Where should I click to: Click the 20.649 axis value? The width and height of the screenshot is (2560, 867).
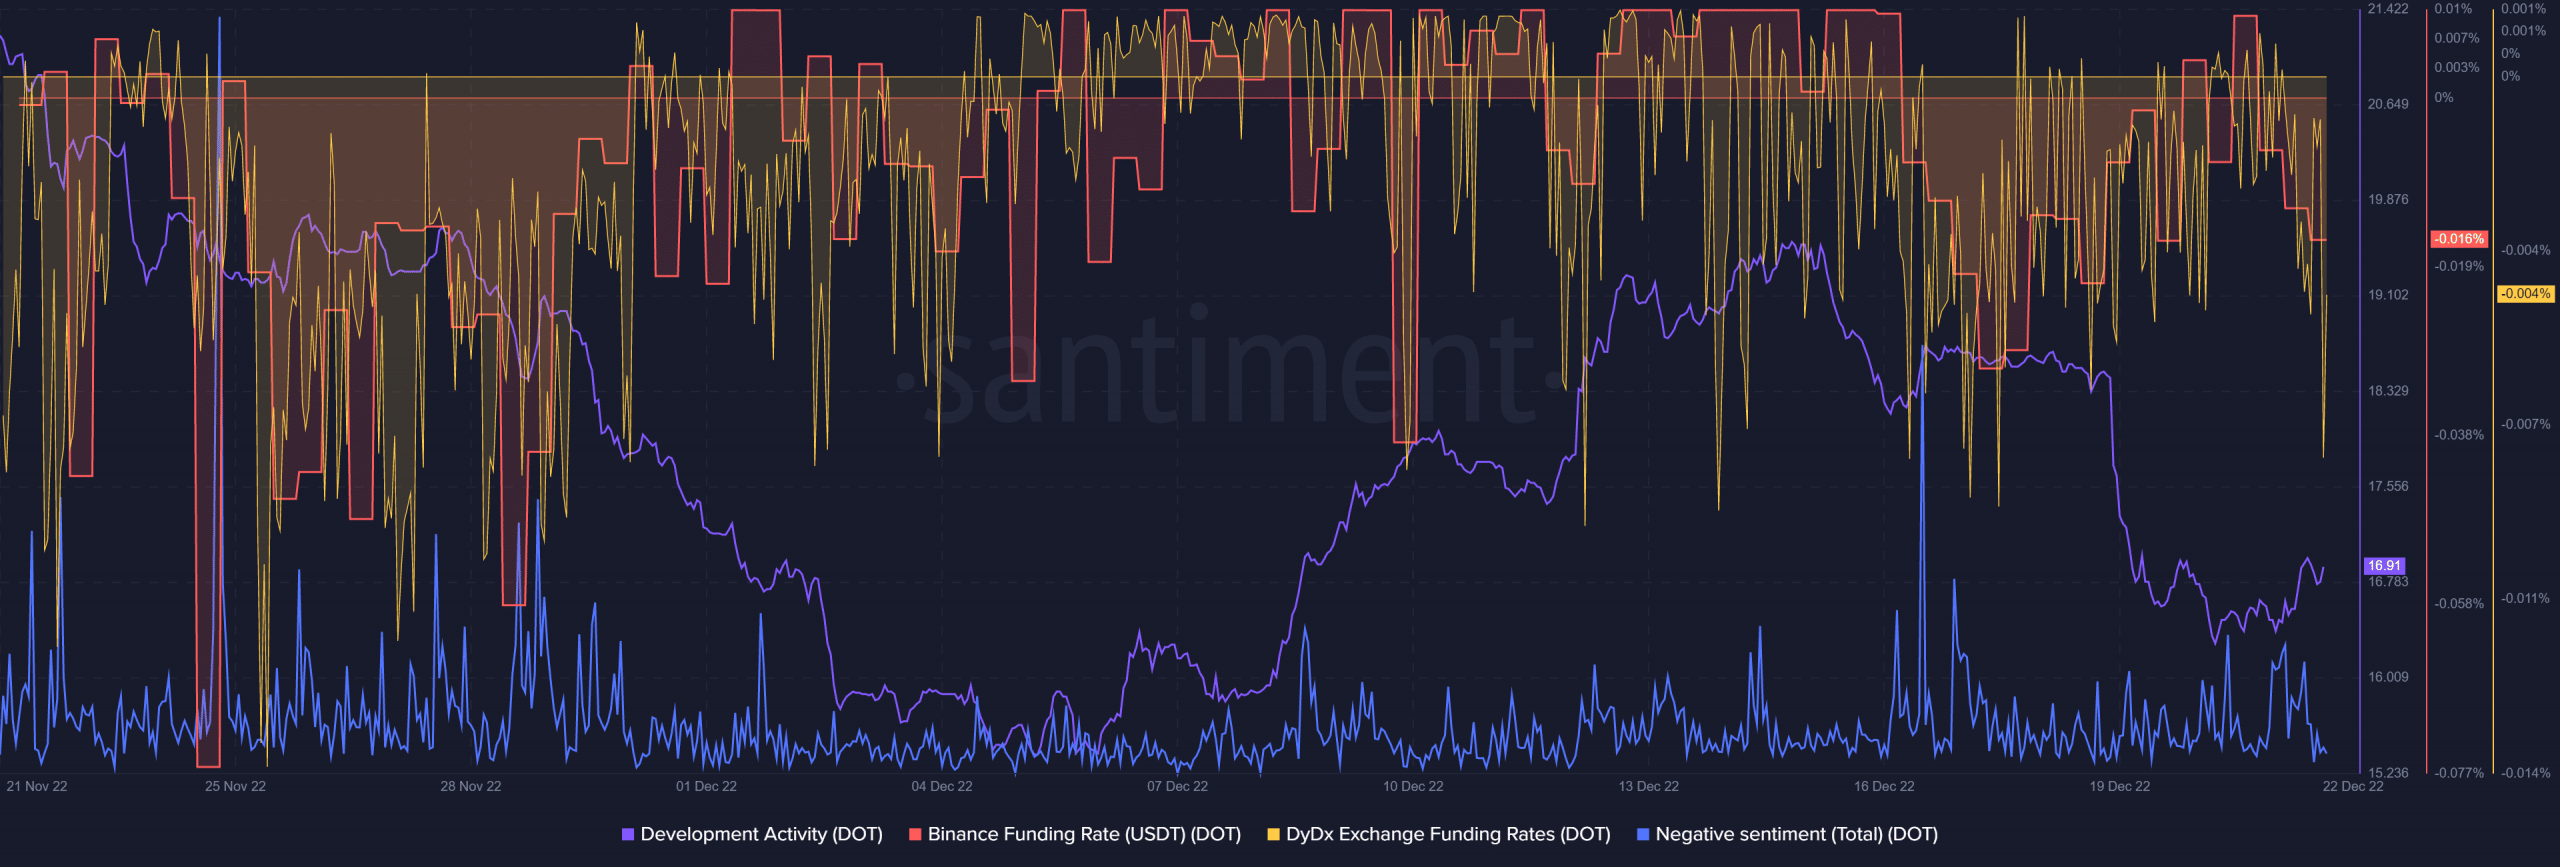point(2388,104)
